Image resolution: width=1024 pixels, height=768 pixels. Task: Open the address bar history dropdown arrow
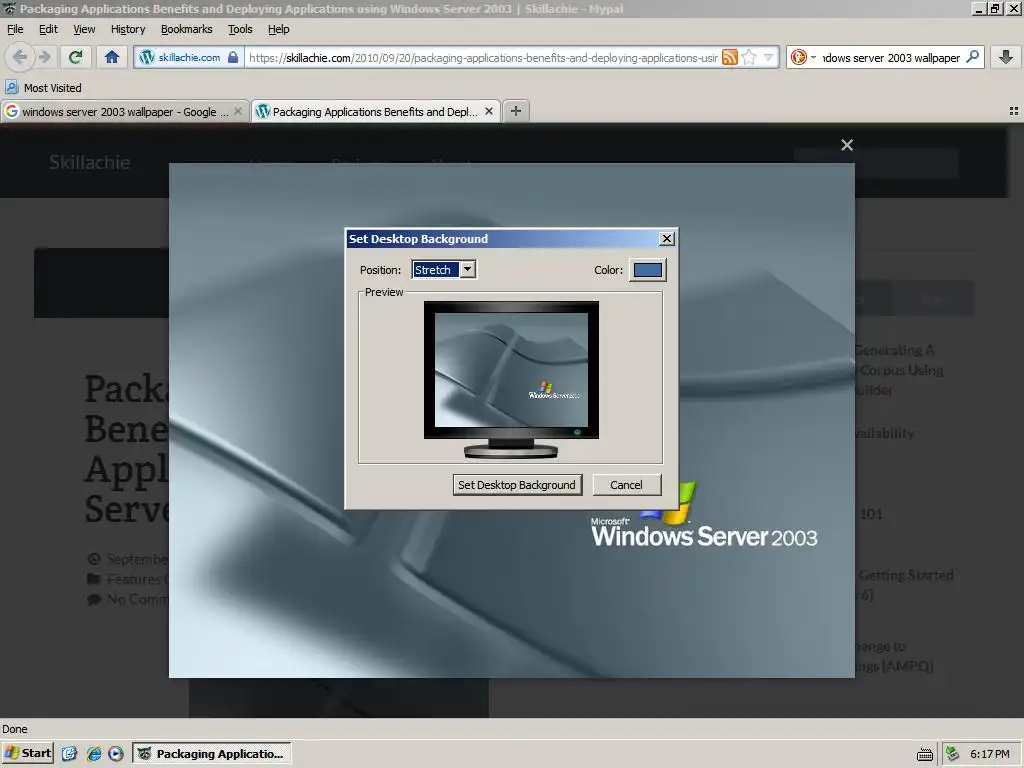click(769, 57)
